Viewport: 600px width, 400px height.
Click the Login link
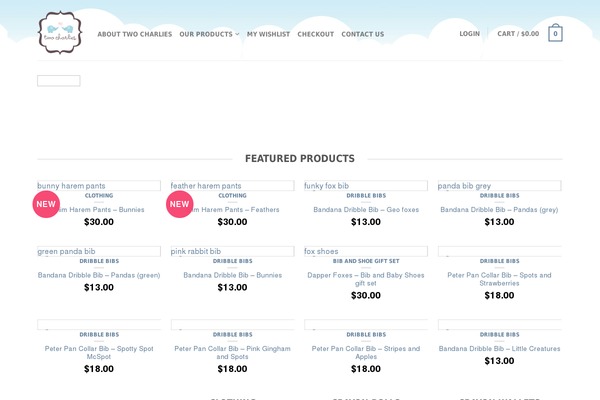coord(470,34)
